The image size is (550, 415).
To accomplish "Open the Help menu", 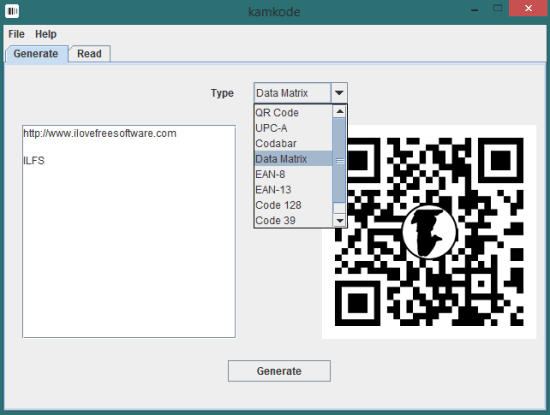I will pos(46,34).
